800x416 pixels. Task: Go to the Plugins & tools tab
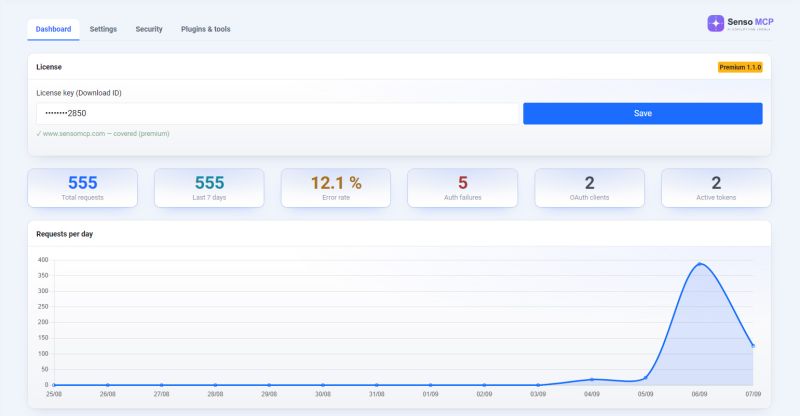coord(206,29)
